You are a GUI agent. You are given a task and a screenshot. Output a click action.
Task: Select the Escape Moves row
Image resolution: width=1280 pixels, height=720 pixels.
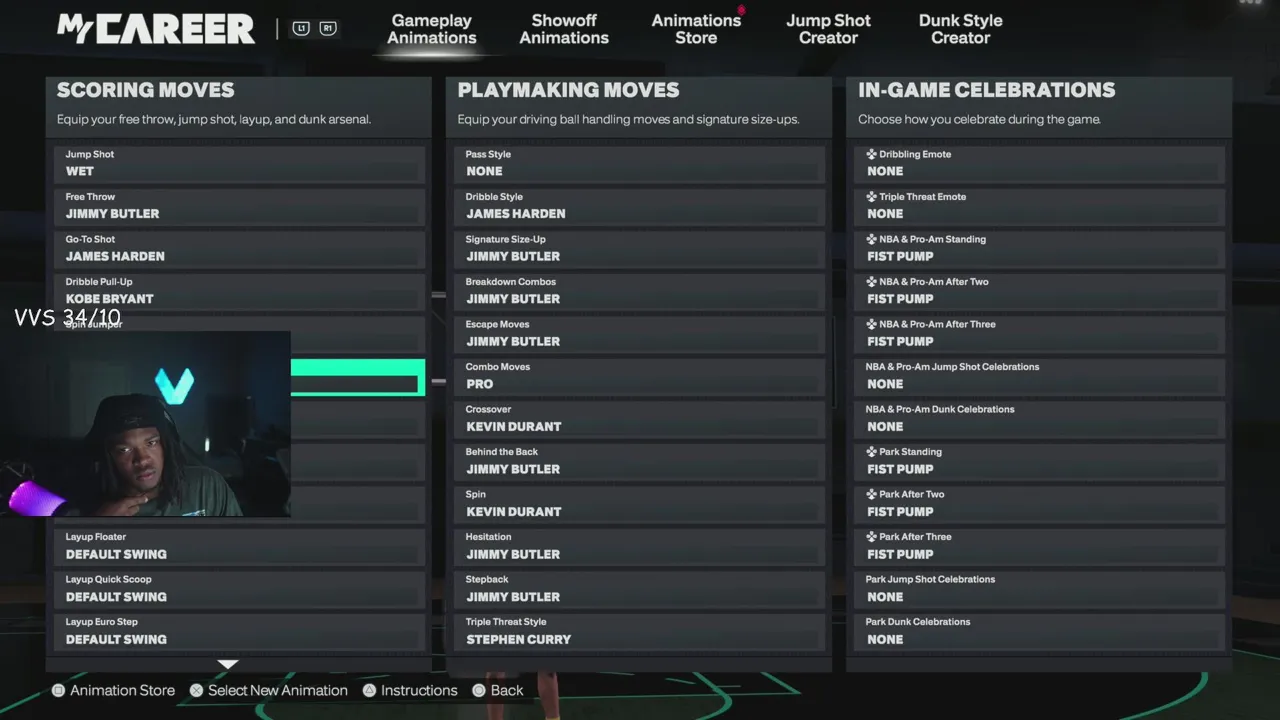[640, 334]
